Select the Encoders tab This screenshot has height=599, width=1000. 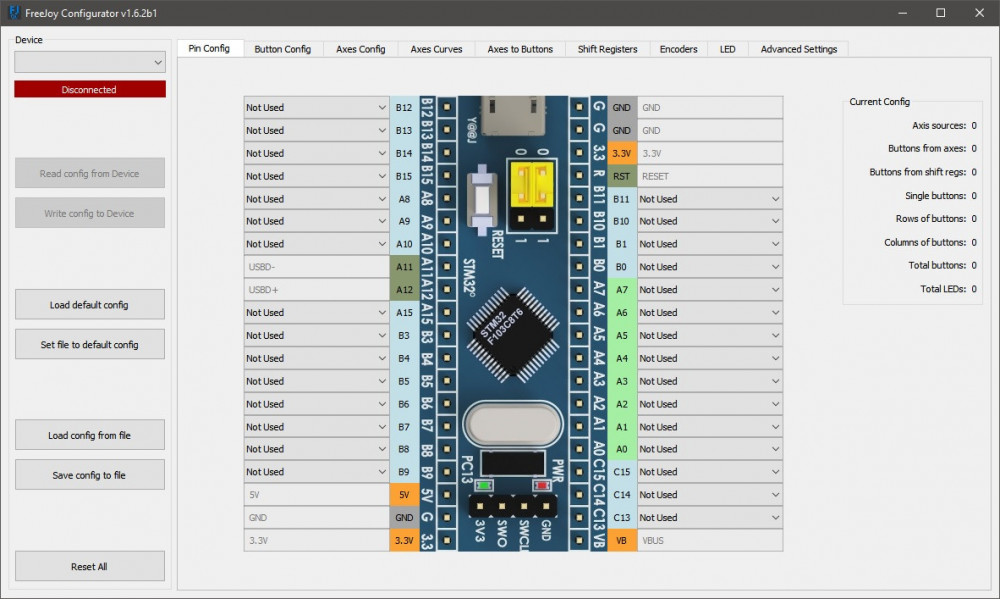(x=679, y=49)
